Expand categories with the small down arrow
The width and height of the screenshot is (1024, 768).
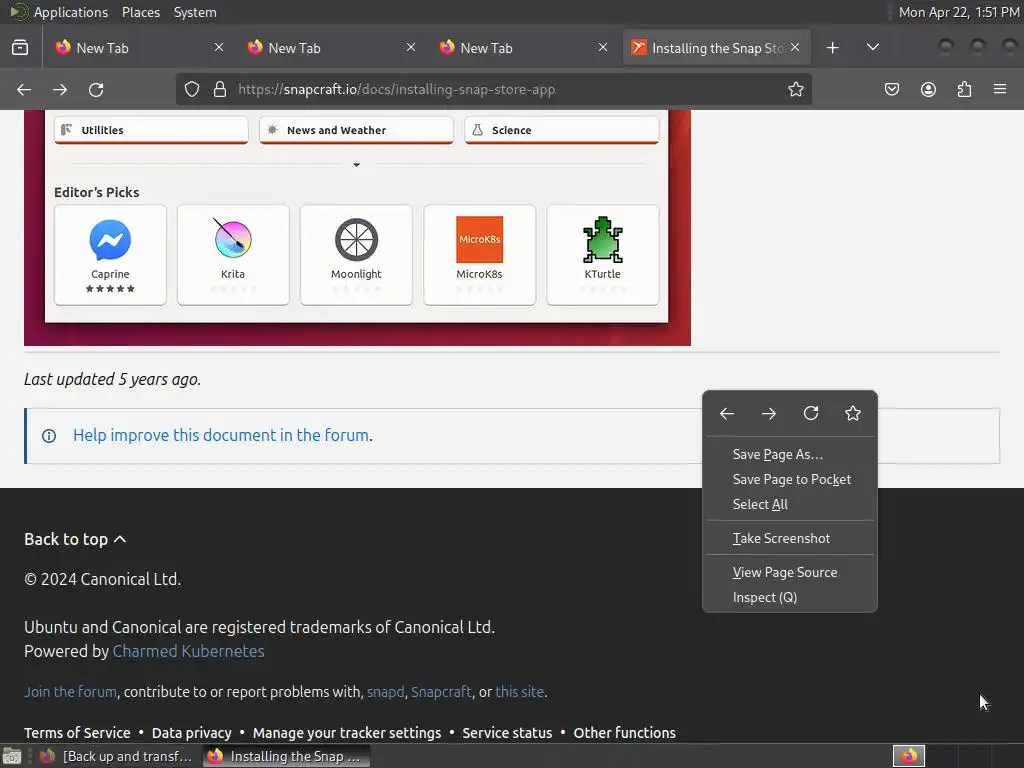(x=357, y=165)
